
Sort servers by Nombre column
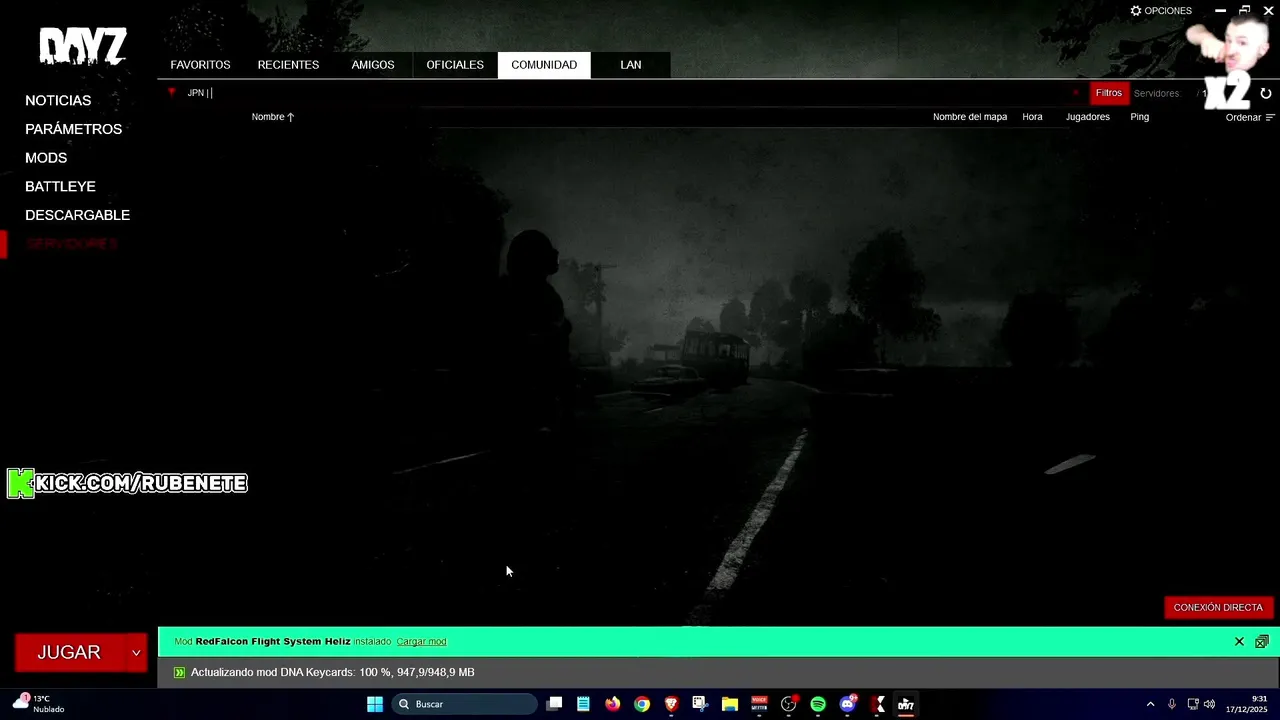(273, 117)
